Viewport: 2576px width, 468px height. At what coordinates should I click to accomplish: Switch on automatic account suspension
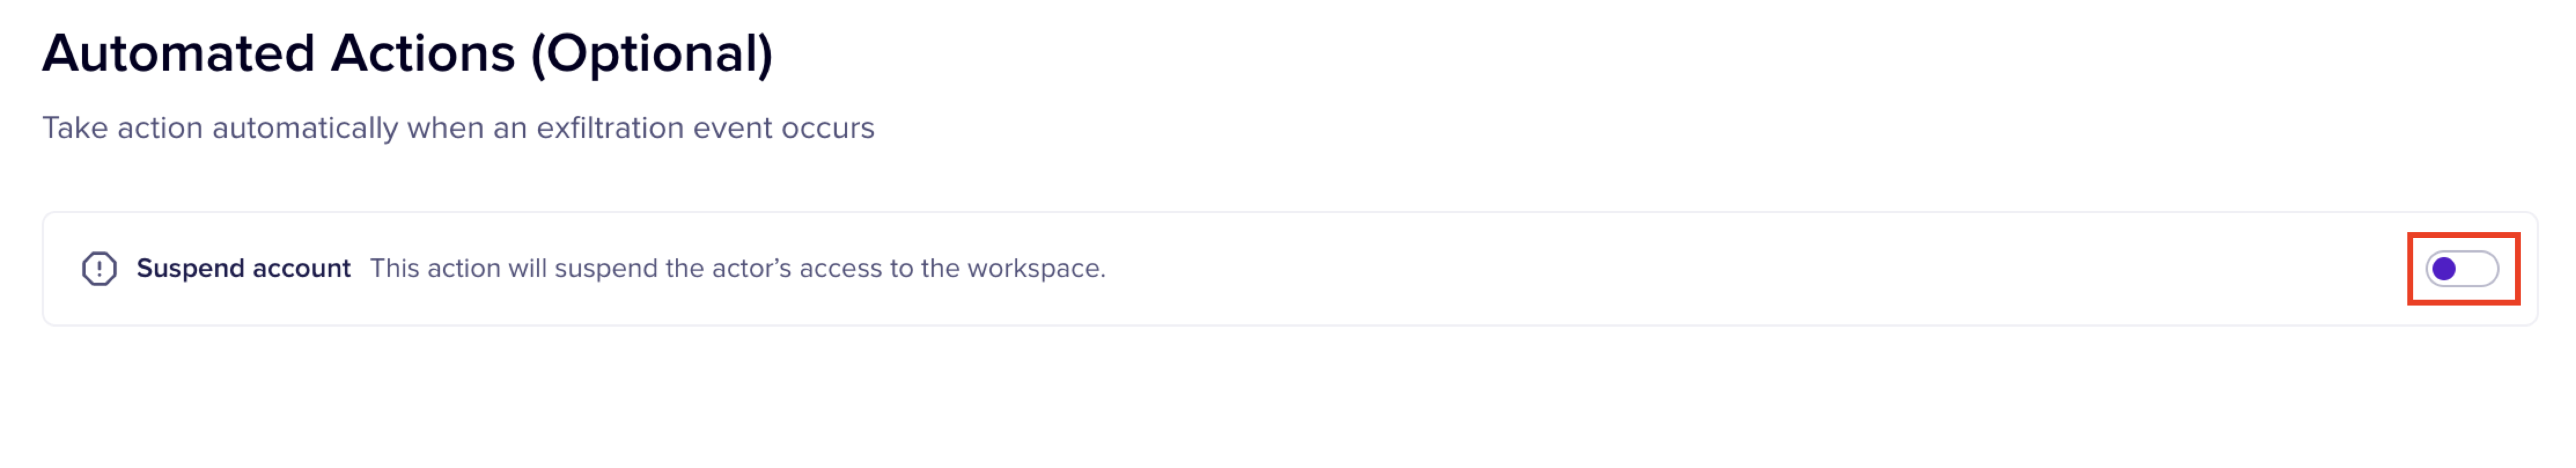pyautogui.click(x=2461, y=269)
